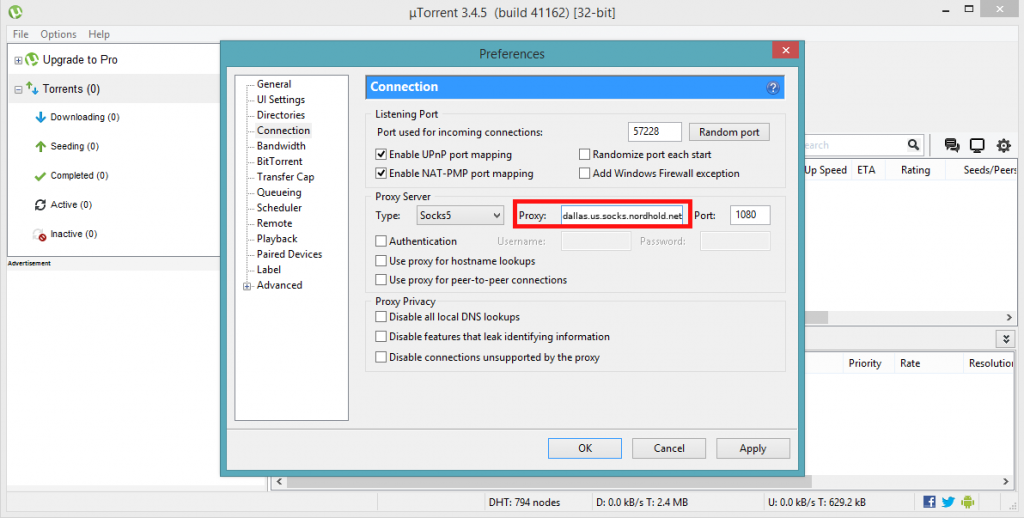Click the Facebook icon in status bar
1024x518 pixels.
(x=929, y=502)
